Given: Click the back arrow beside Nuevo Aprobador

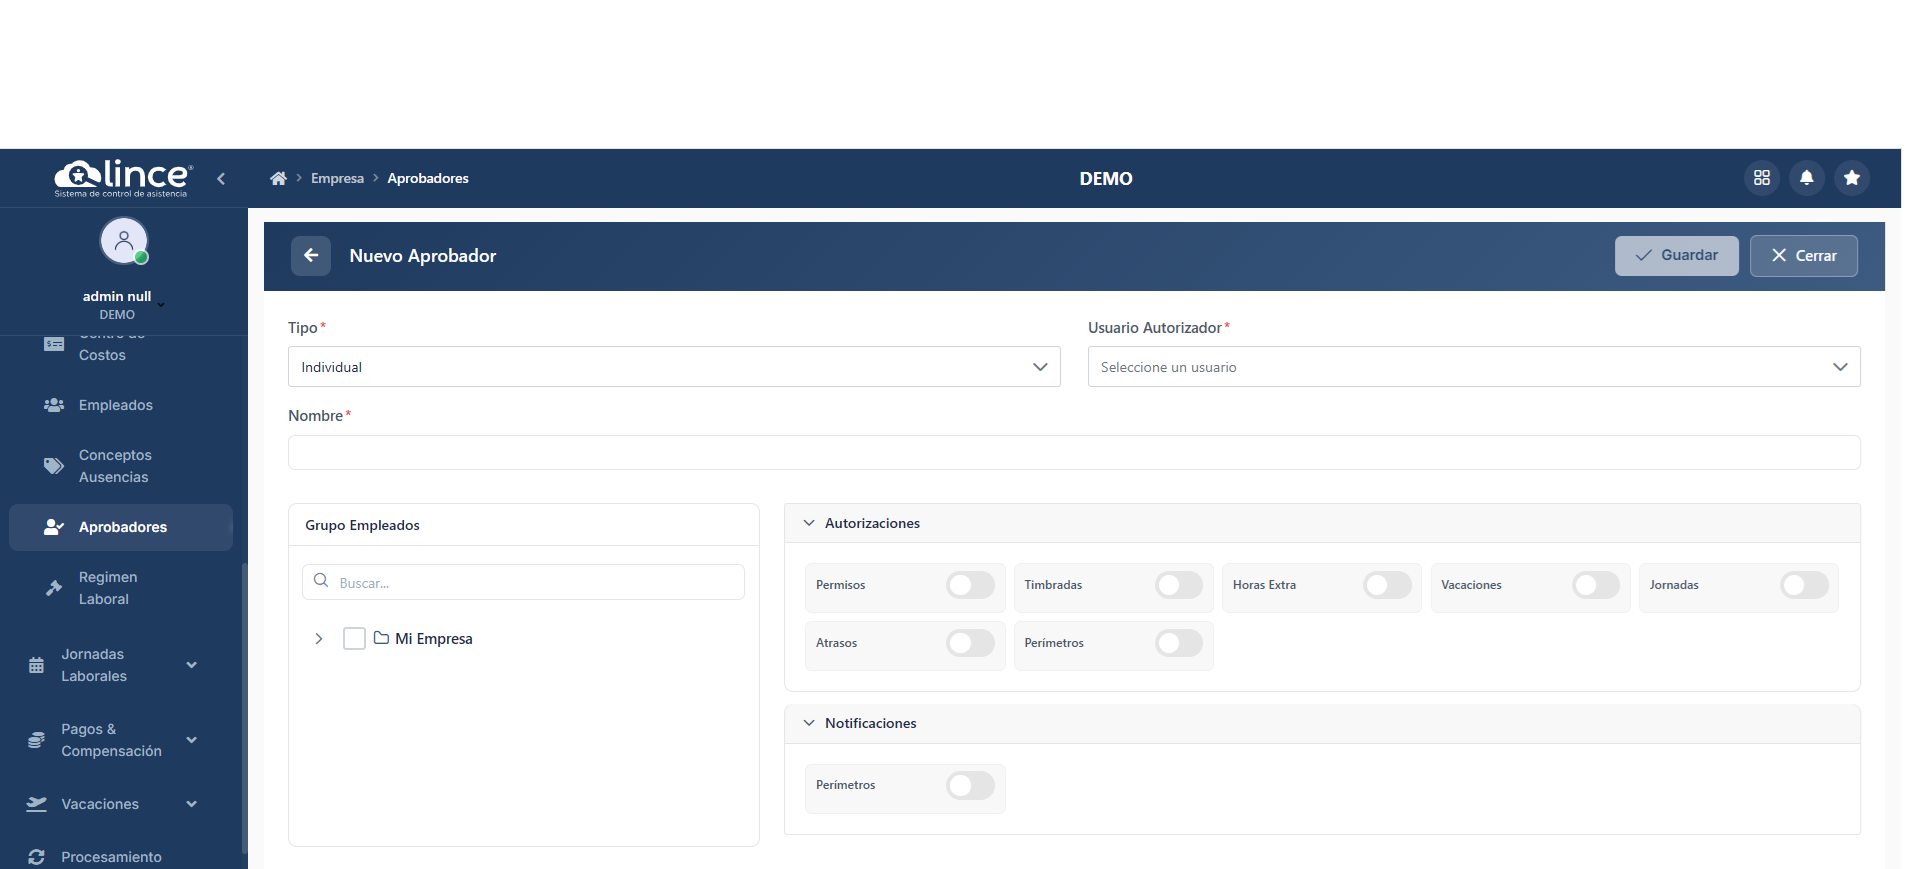Looking at the screenshot, I should [x=311, y=256].
